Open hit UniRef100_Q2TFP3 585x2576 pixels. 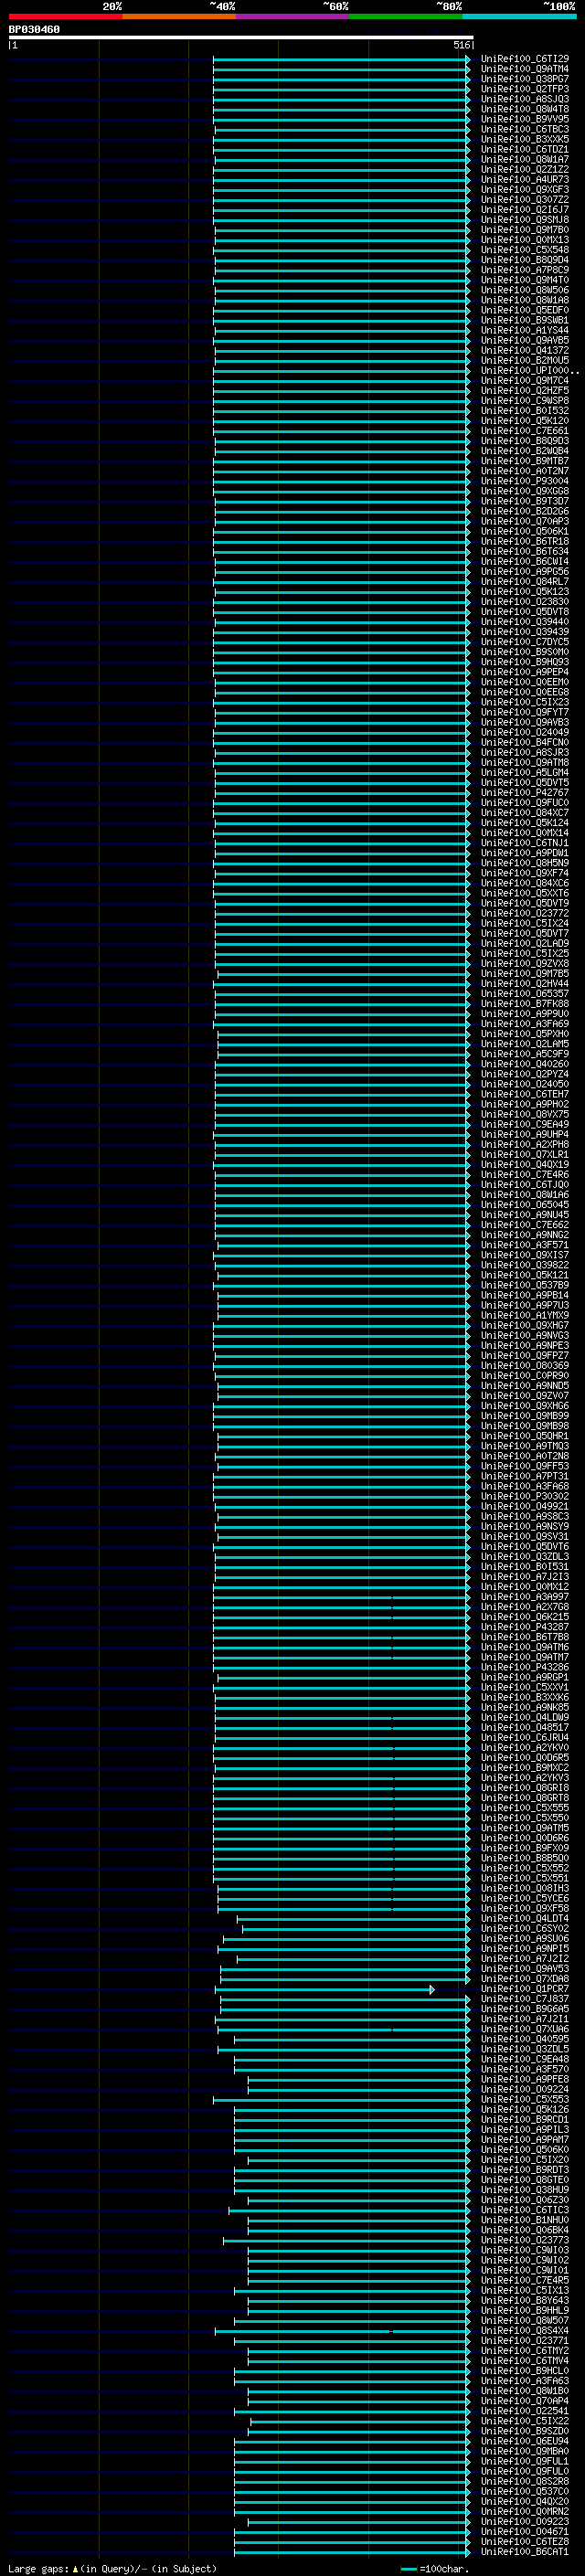pos(525,89)
